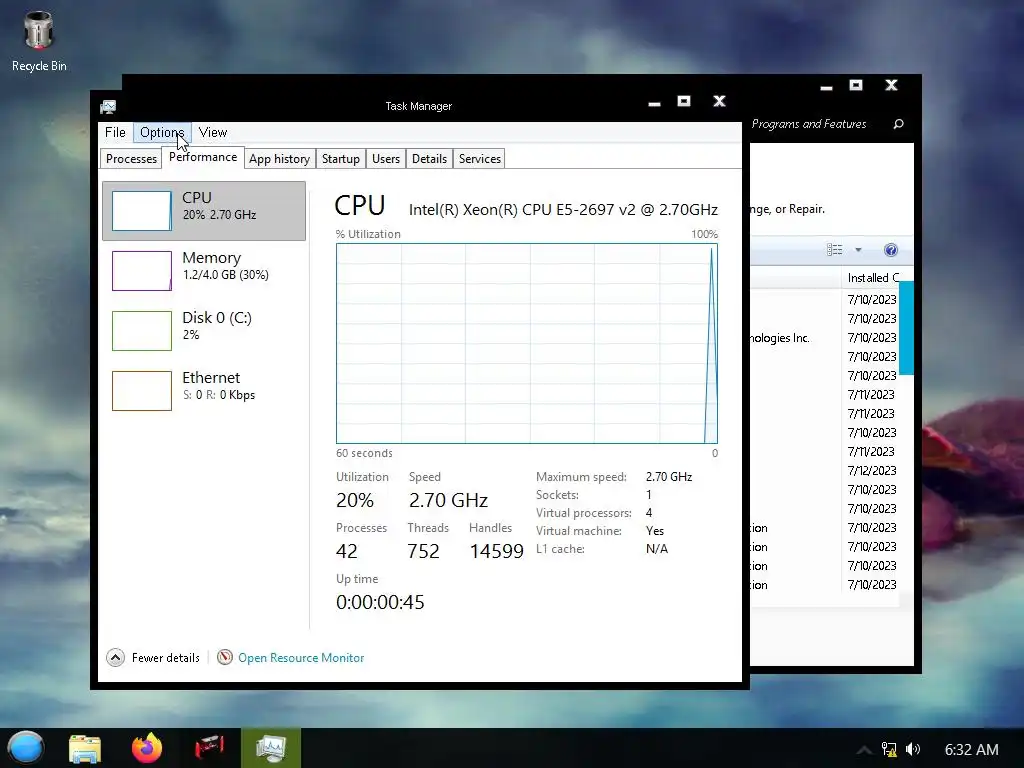The height and width of the screenshot is (768, 1024).
Task: Open the Details tab
Action: pos(429,159)
